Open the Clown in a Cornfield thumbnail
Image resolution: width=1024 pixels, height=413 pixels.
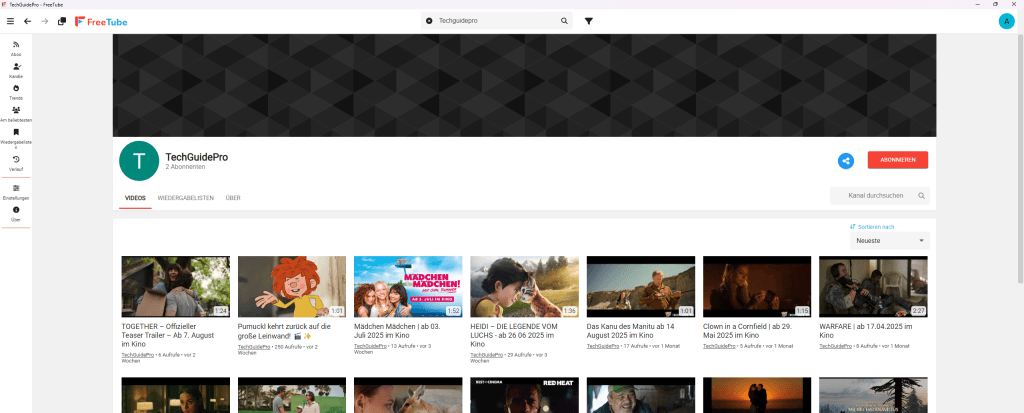pos(757,287)
